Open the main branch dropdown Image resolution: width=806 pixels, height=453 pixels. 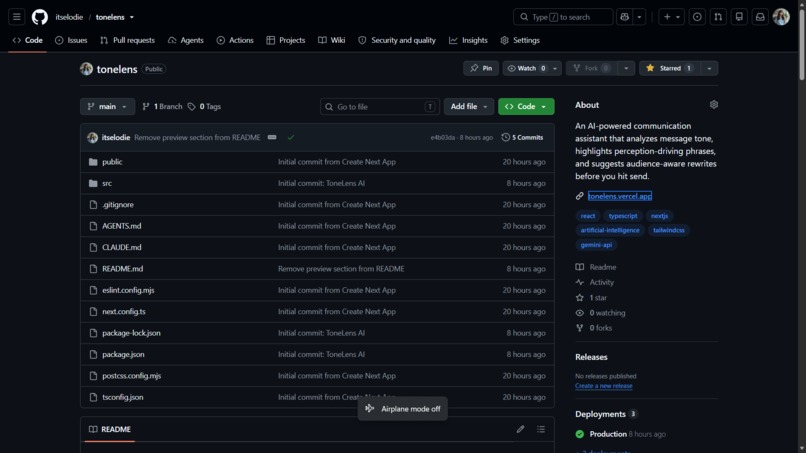107,106
